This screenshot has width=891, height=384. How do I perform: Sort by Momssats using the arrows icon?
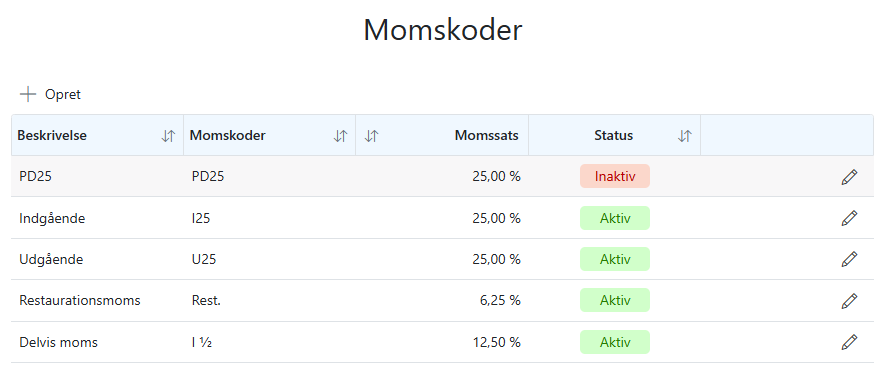[371, 136]
